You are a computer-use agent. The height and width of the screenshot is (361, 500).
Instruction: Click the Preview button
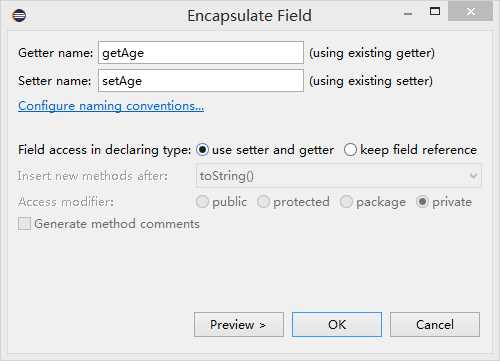click(x=239, y=324)
